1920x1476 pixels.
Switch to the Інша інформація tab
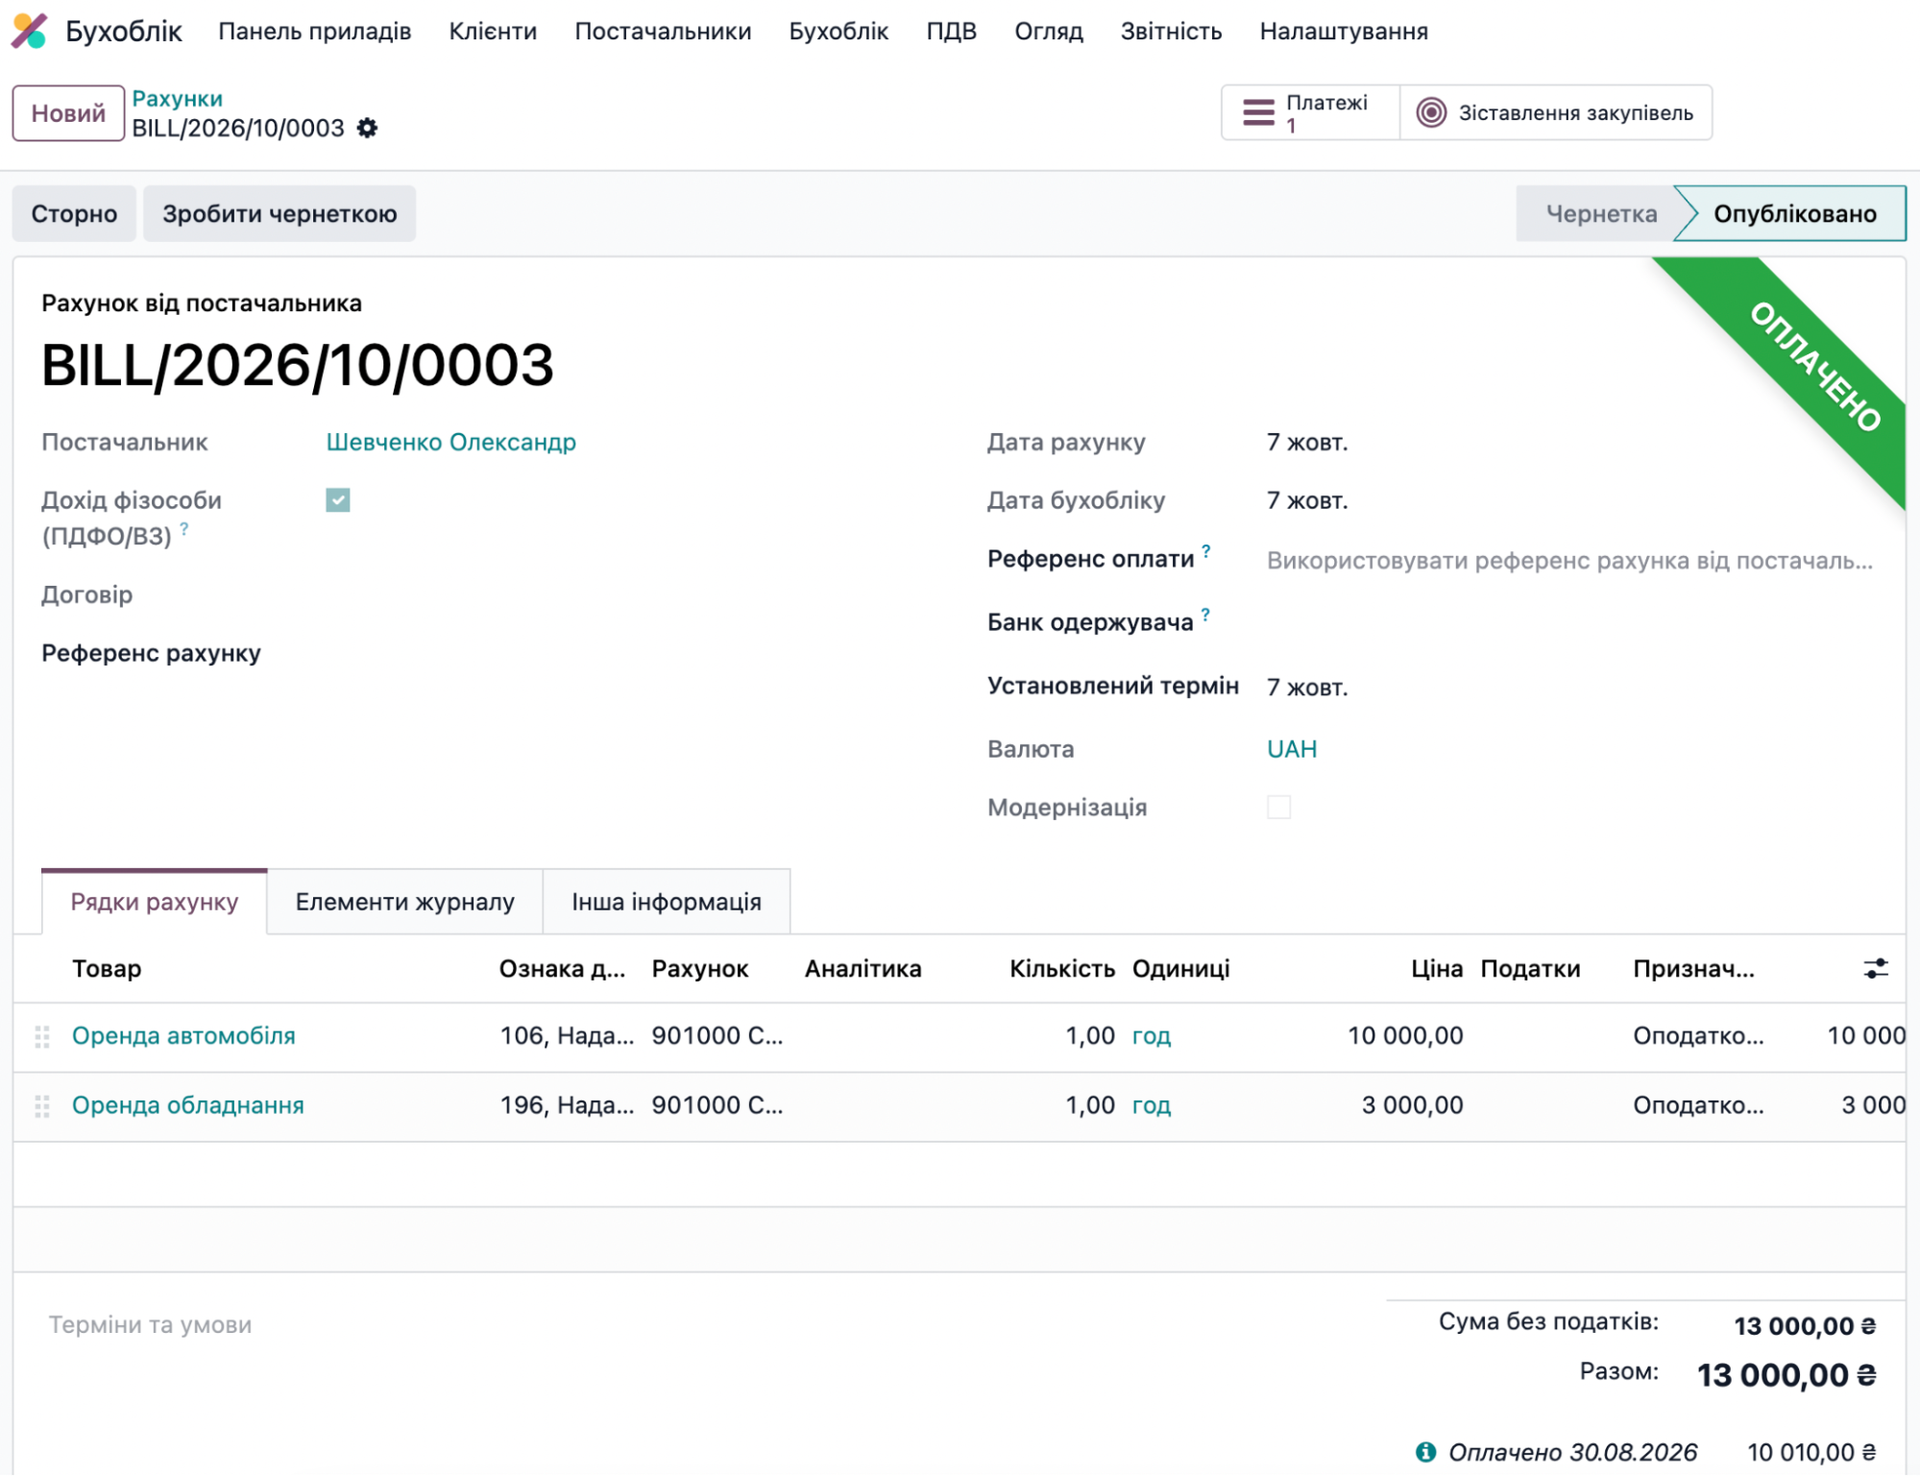click(666, 902)
